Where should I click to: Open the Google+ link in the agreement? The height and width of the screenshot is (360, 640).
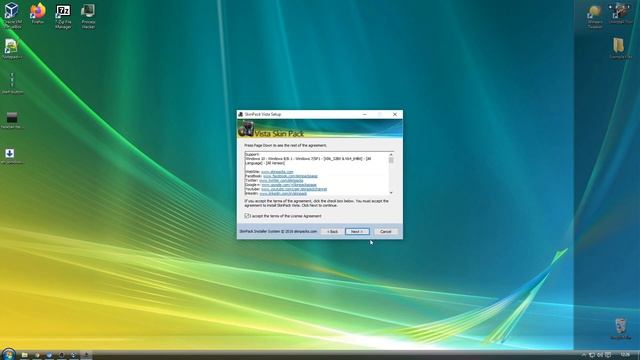coord(289,185)
